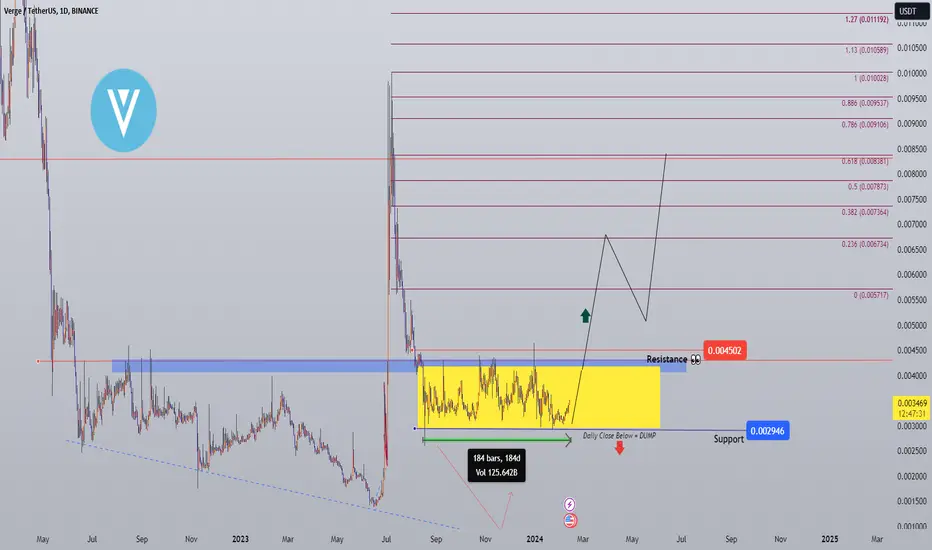Click 0.001500 on the price scale

pos(912,501)
